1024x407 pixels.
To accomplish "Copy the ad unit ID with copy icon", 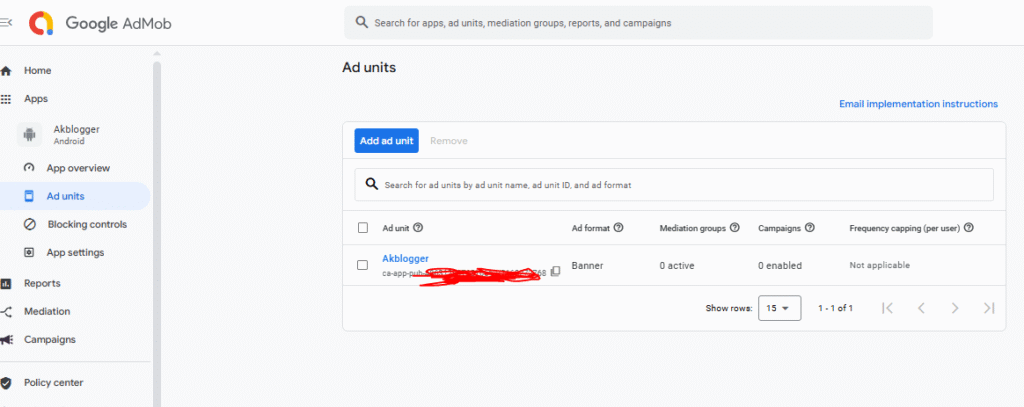I will 555,271.
